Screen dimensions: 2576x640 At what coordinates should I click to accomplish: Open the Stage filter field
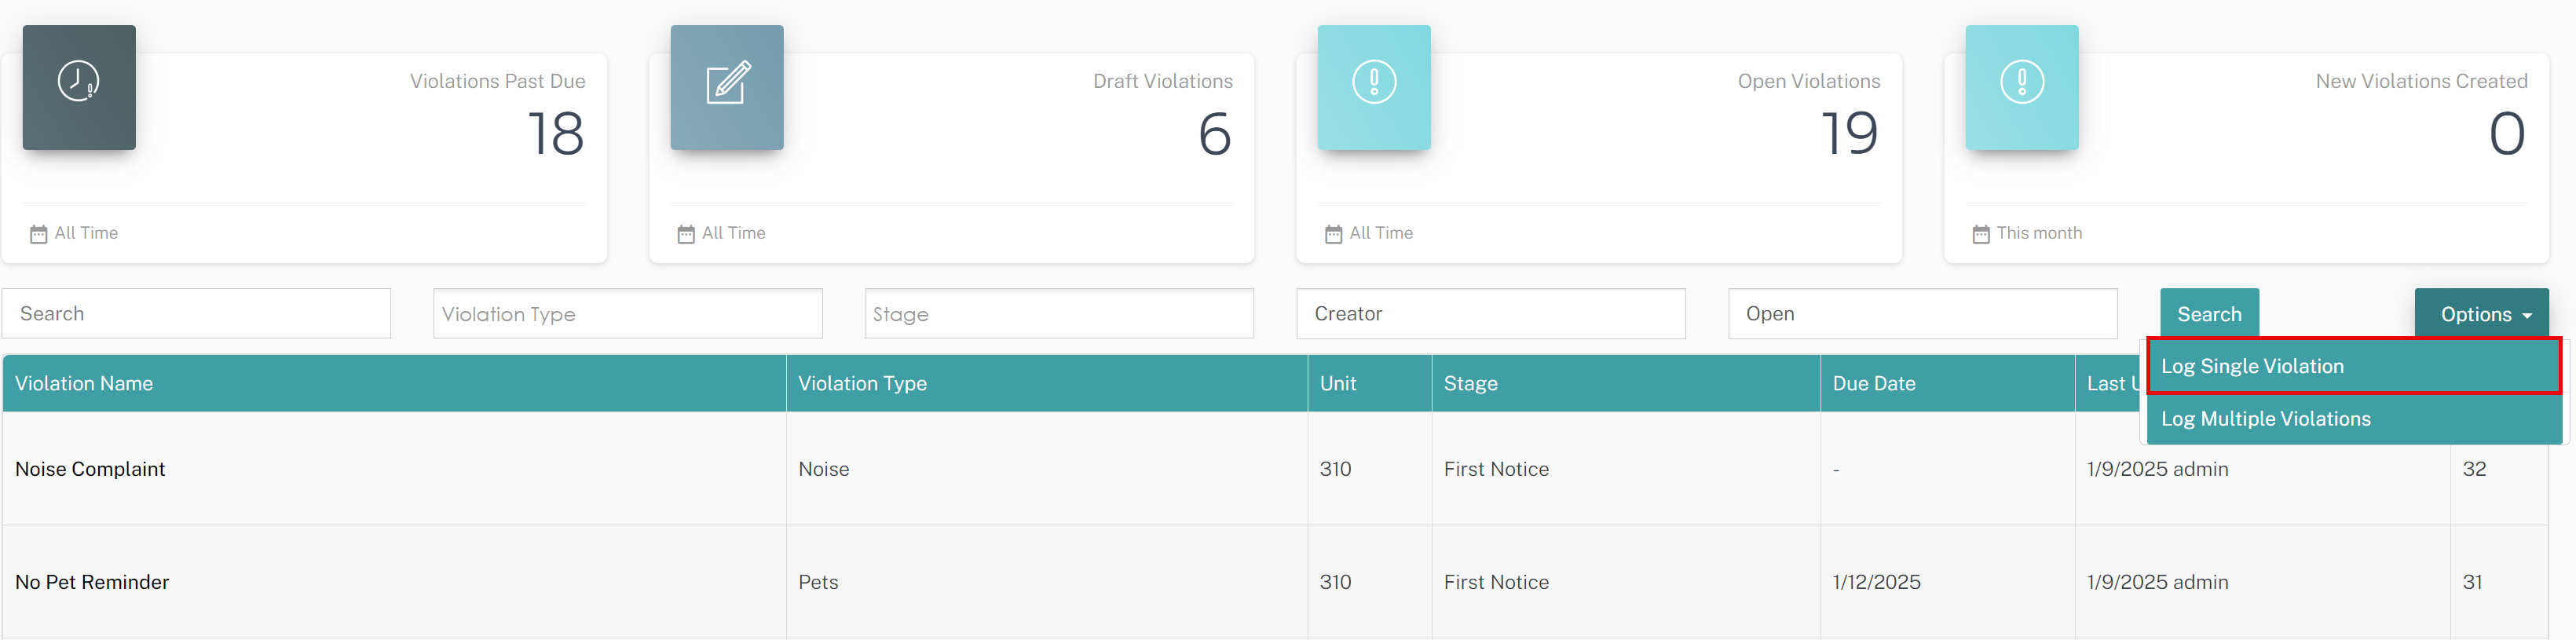pos(1059,314)
